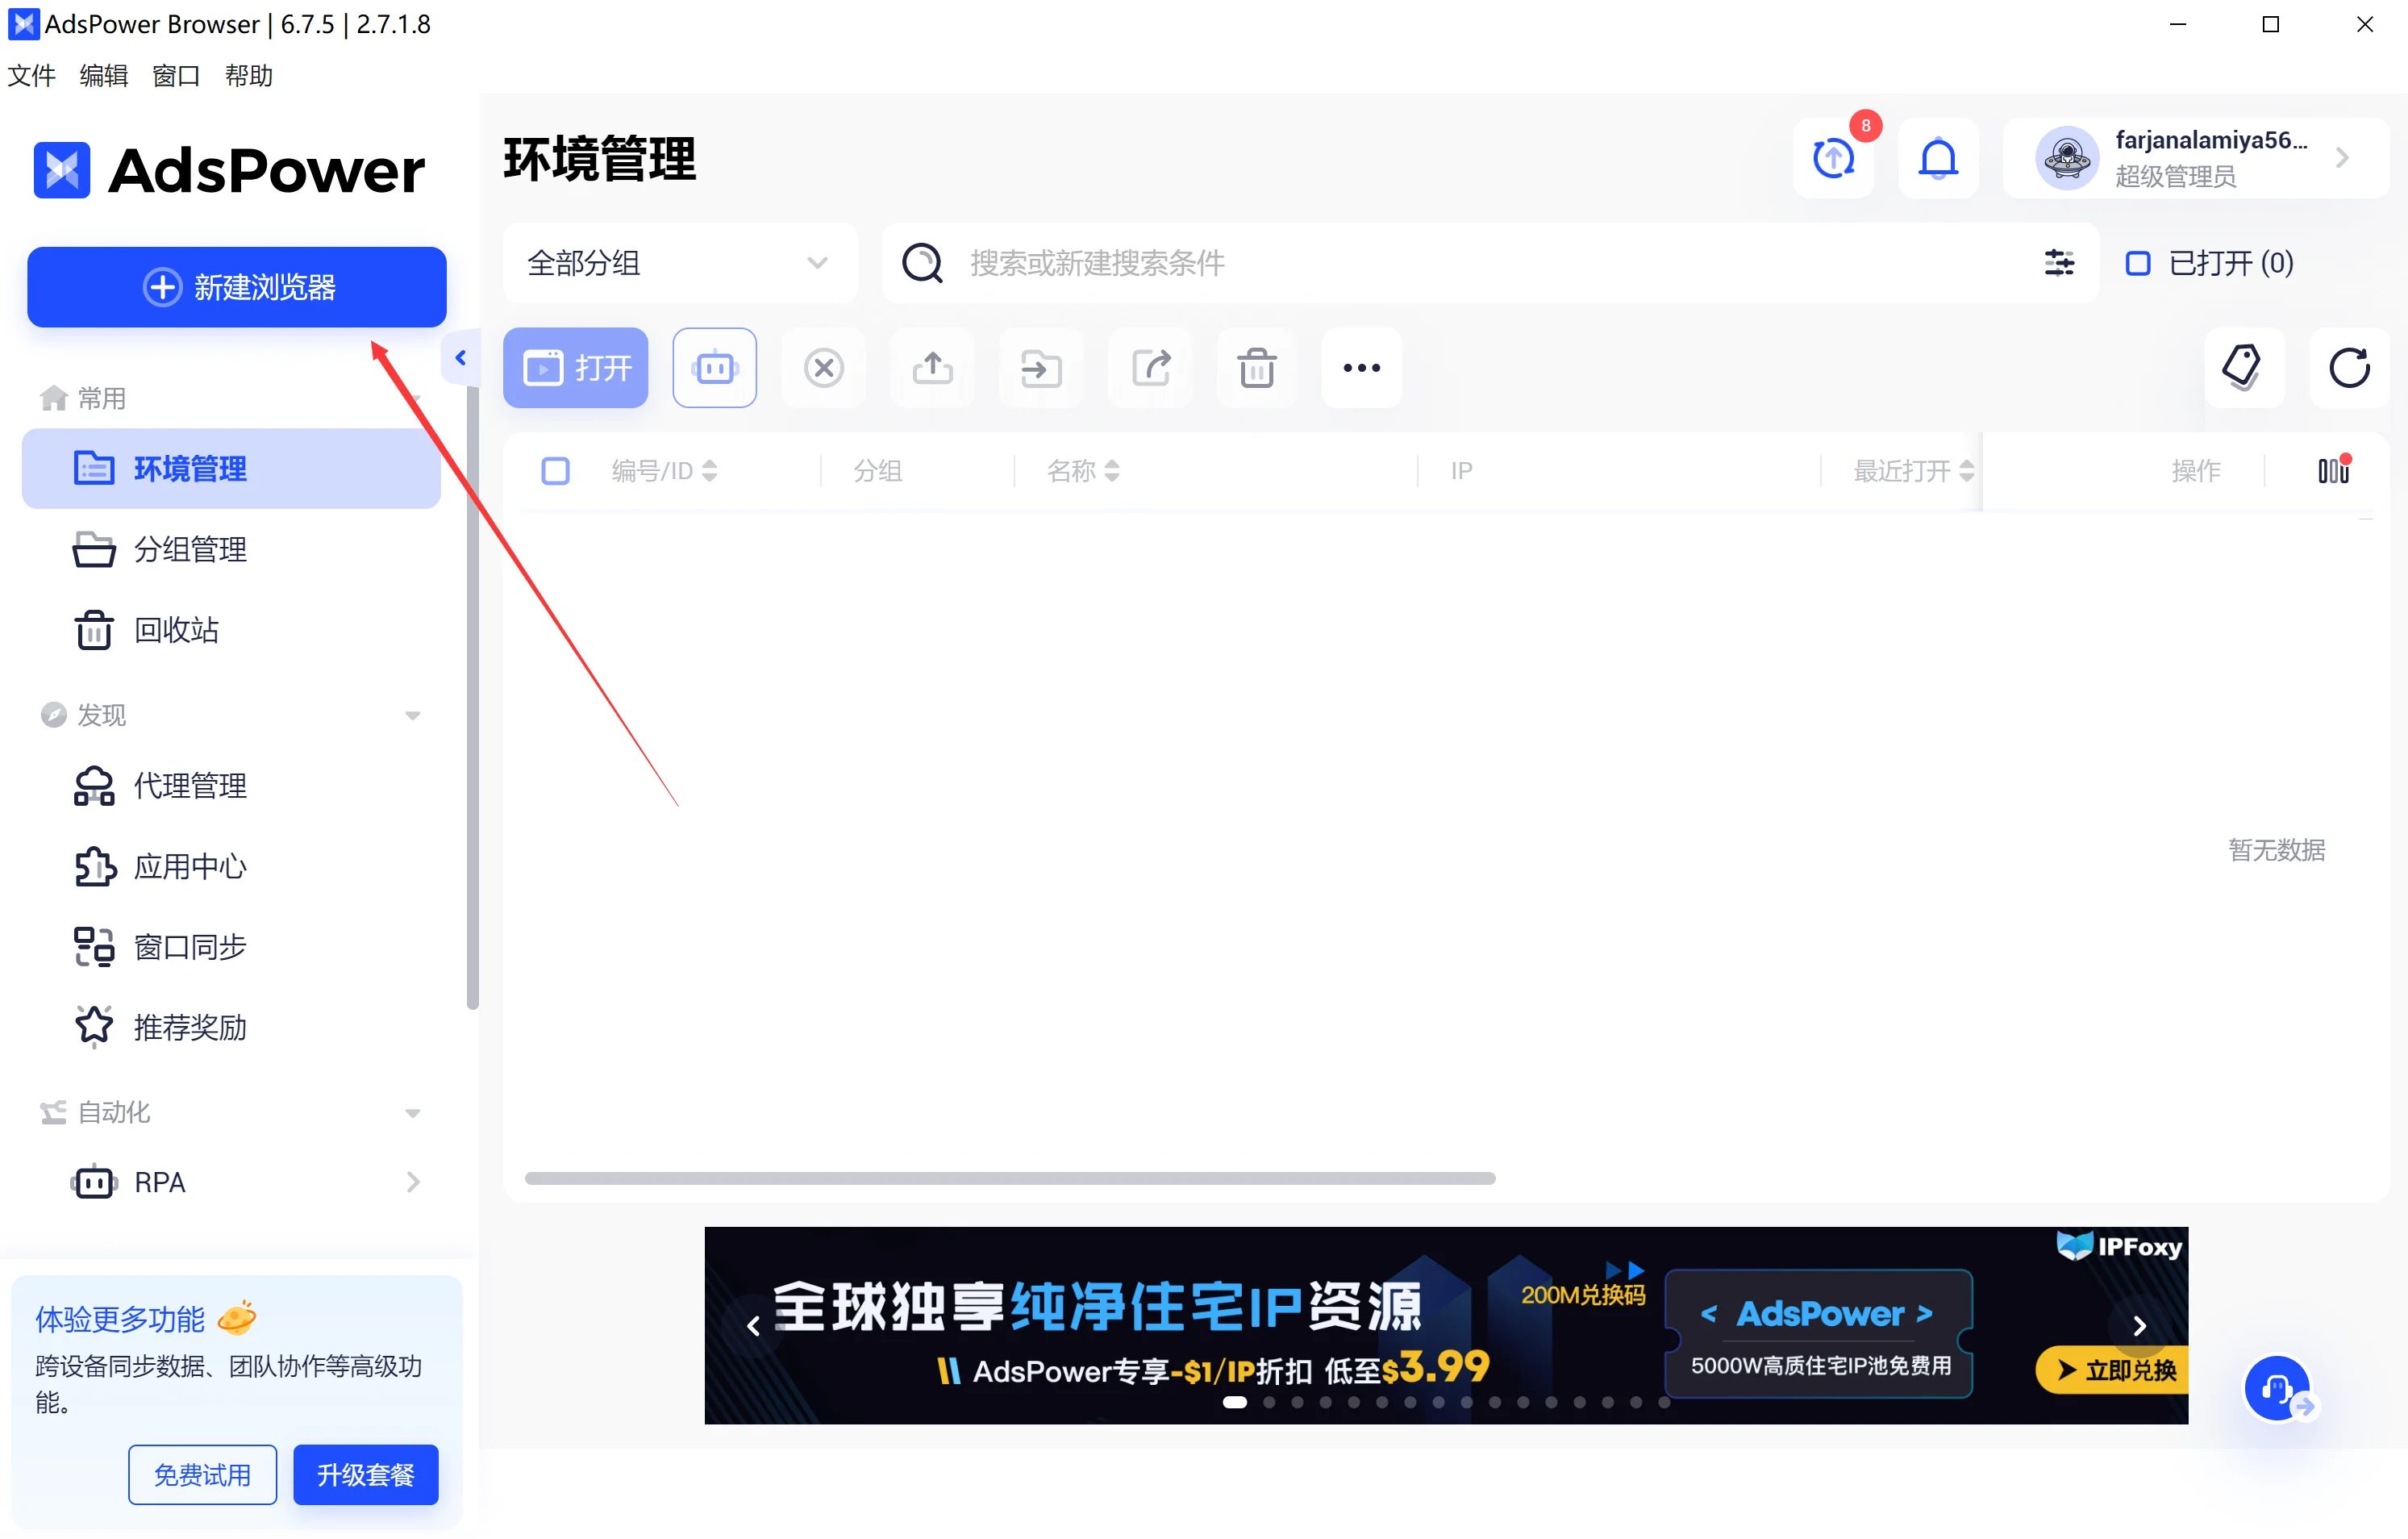The height and width of the screenshot is (1539, 2408).
Task: Click the refresh list icon
Action: point(2348,368)
